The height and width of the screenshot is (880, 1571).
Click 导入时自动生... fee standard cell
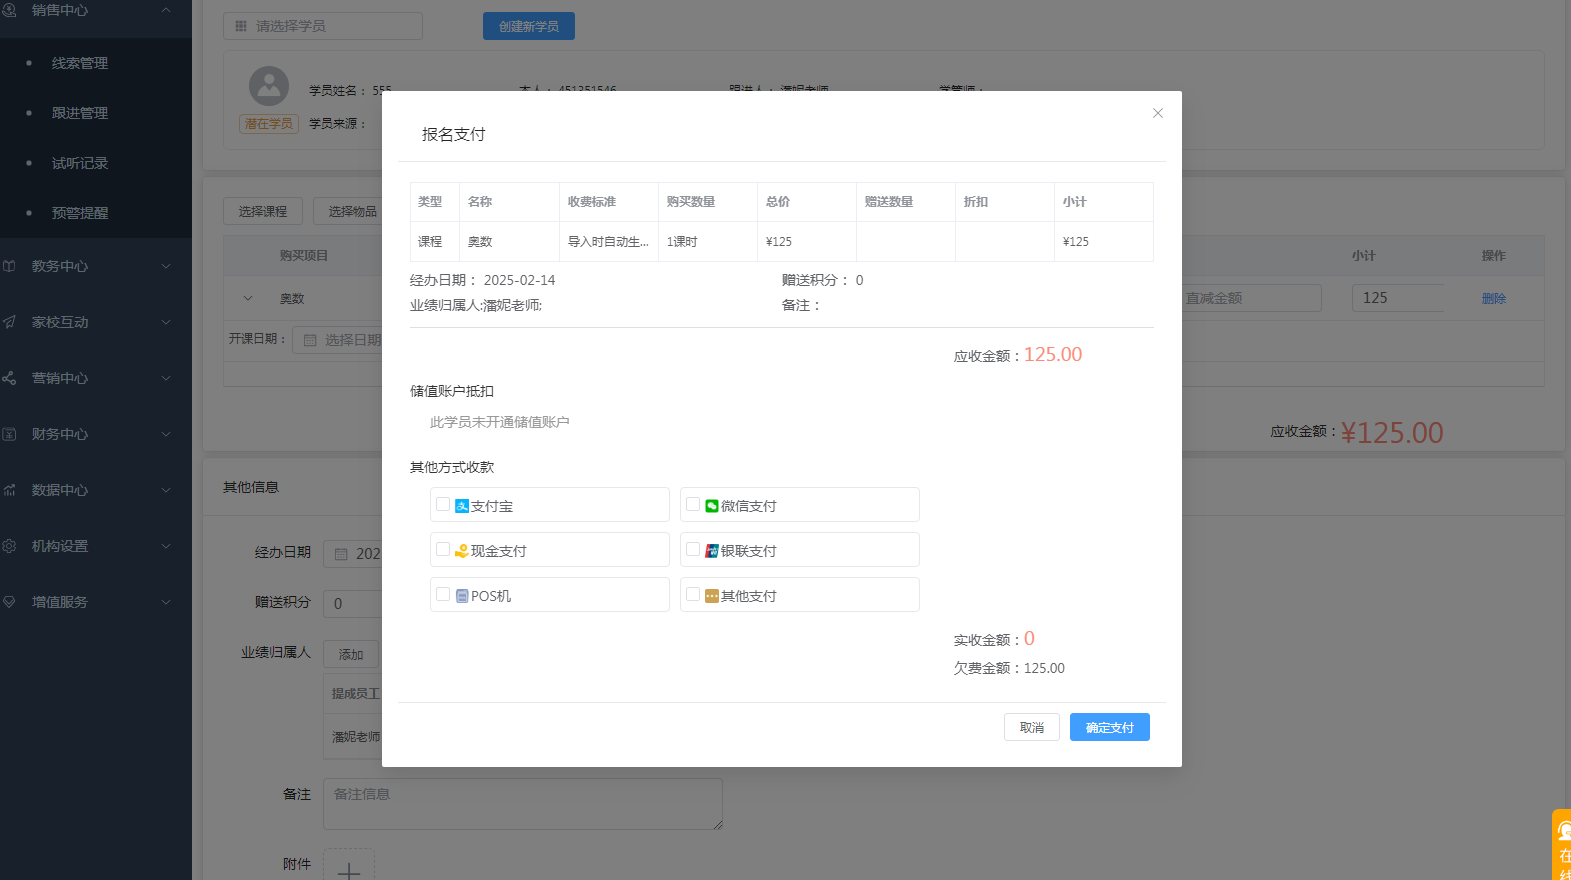[609, 242]
